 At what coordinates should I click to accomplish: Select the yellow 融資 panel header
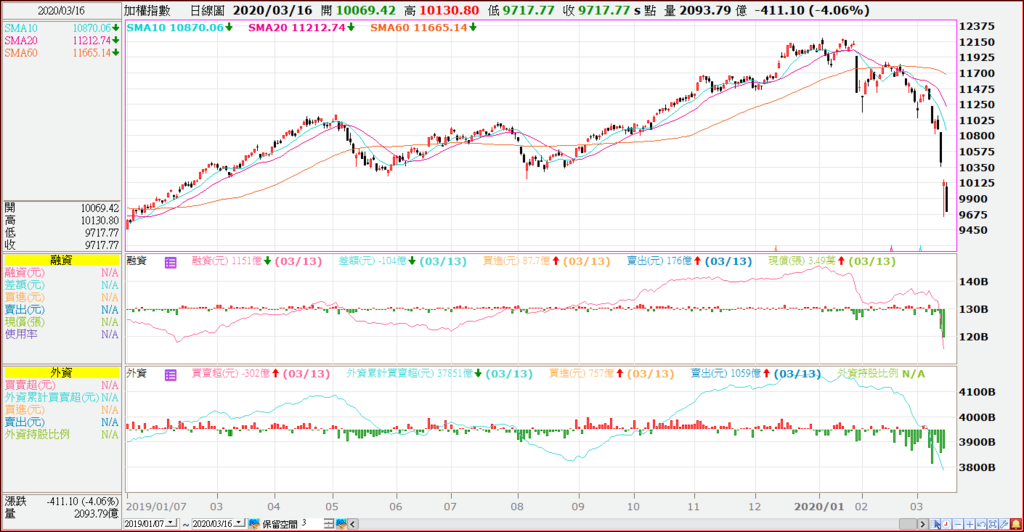coord(61,260)
